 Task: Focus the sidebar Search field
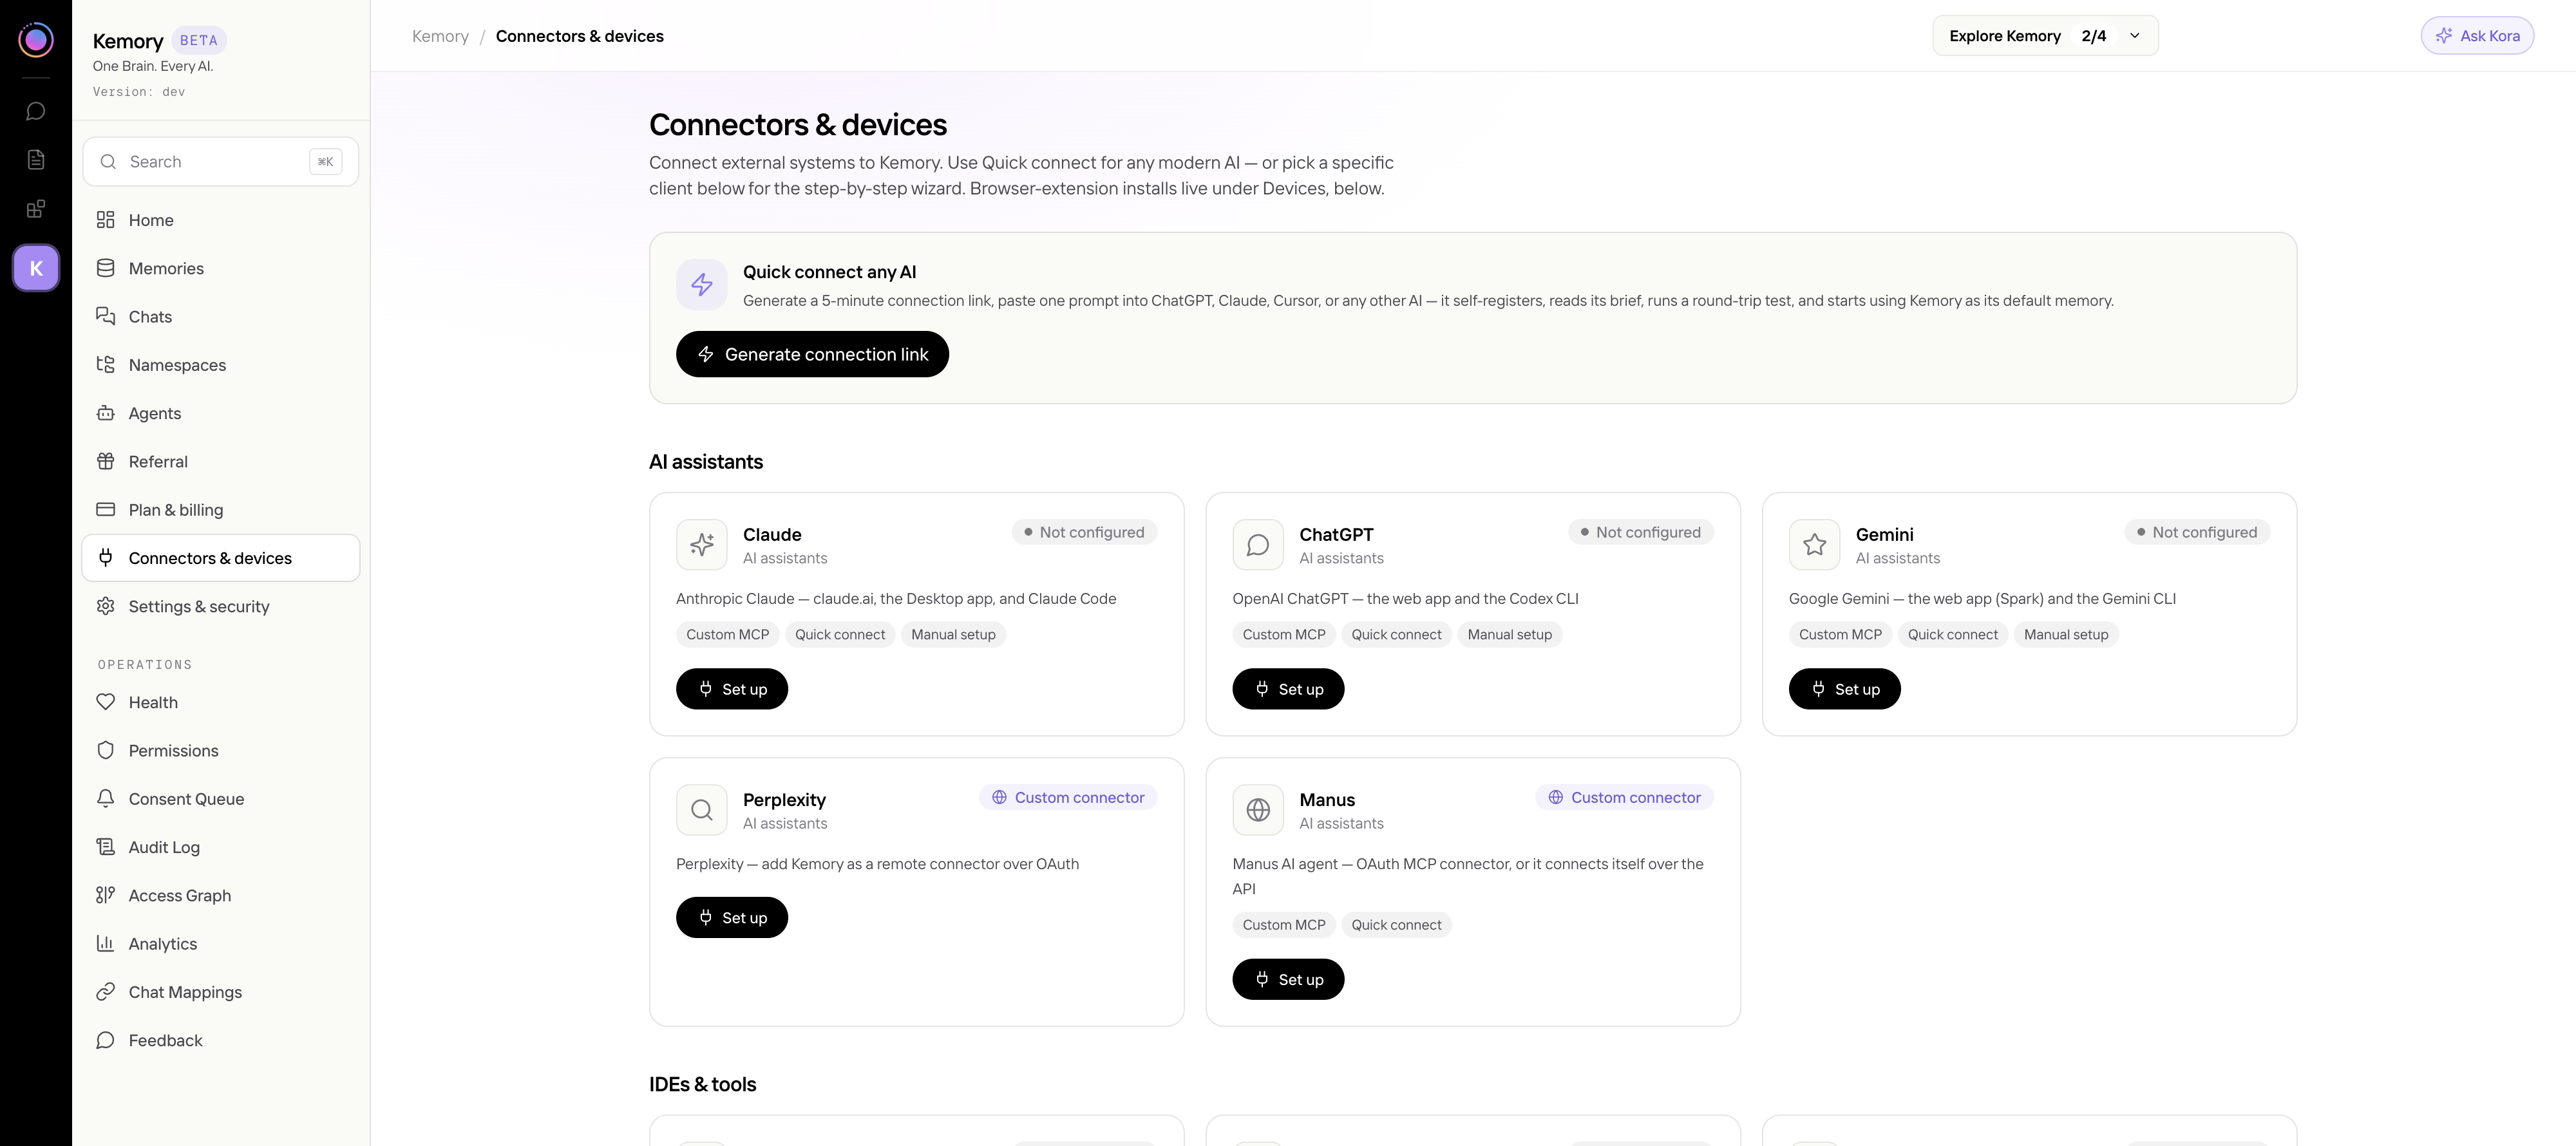coord(221,161)
